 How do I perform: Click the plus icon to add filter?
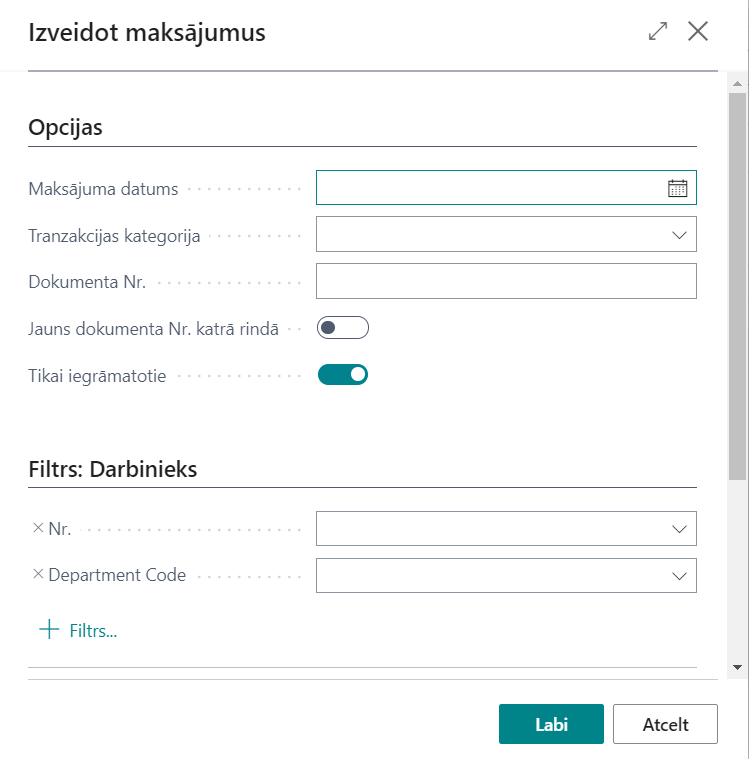48,630
